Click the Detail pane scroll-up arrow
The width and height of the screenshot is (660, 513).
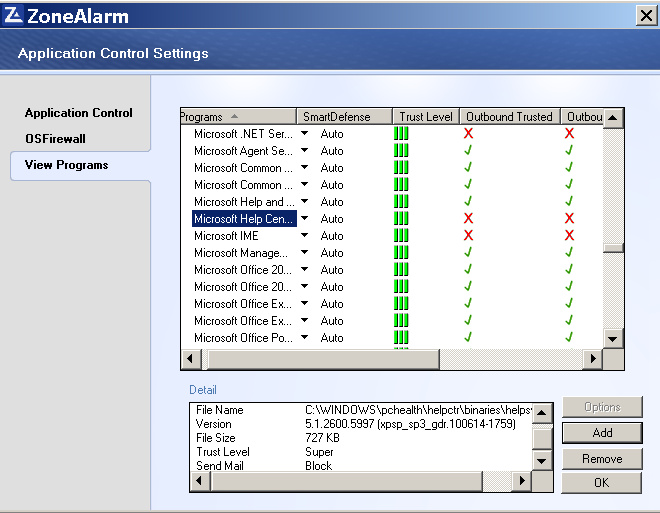(x=542, y=413)
